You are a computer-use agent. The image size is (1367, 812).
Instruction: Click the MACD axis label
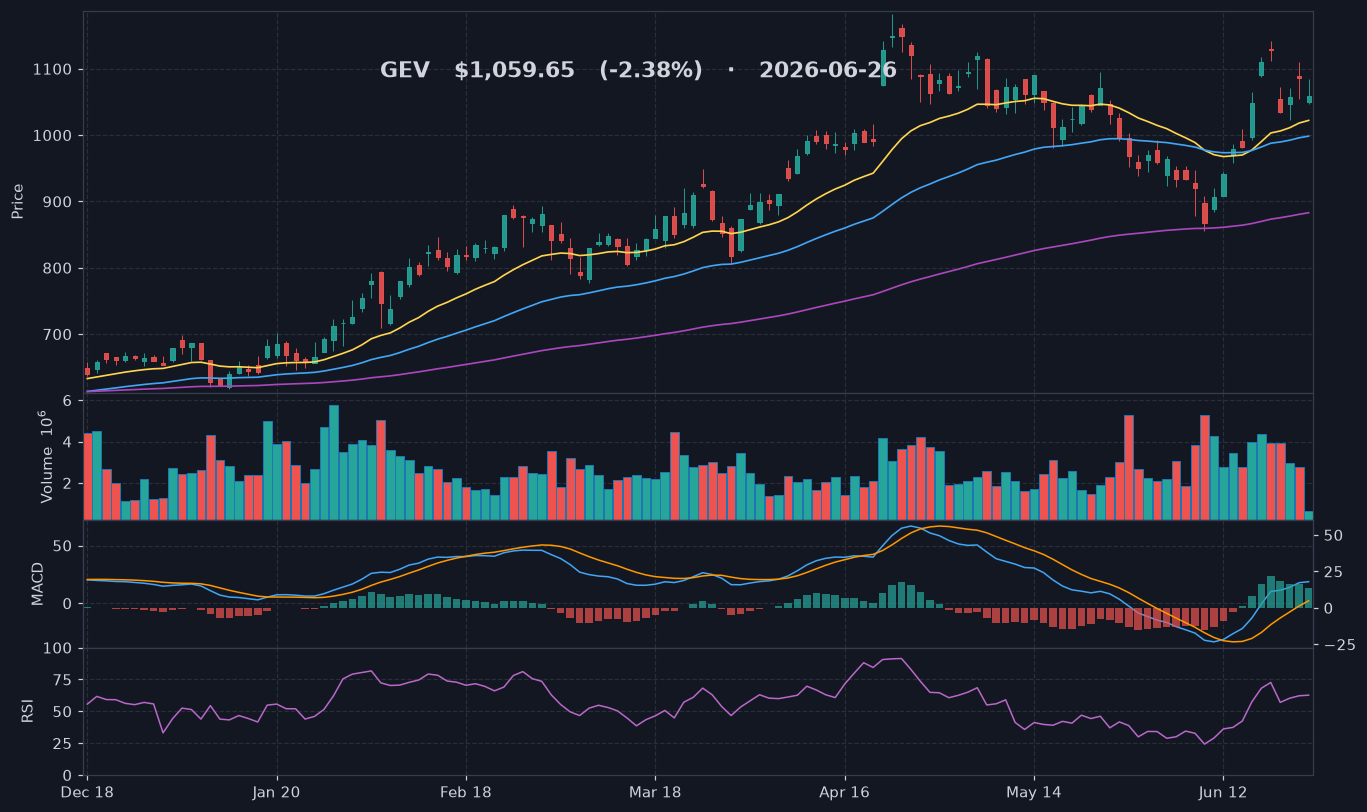point(38,583)
